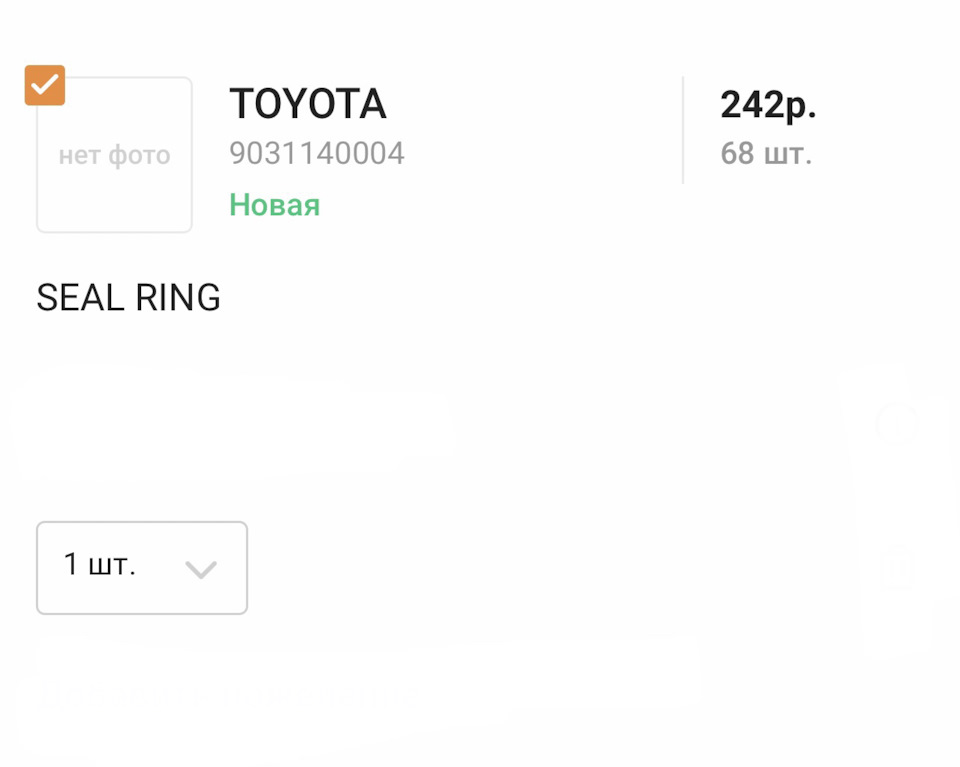This screenshot has height=767, width=960.
Task: Click the TOYOTA brand name
Action: point(308,103)
